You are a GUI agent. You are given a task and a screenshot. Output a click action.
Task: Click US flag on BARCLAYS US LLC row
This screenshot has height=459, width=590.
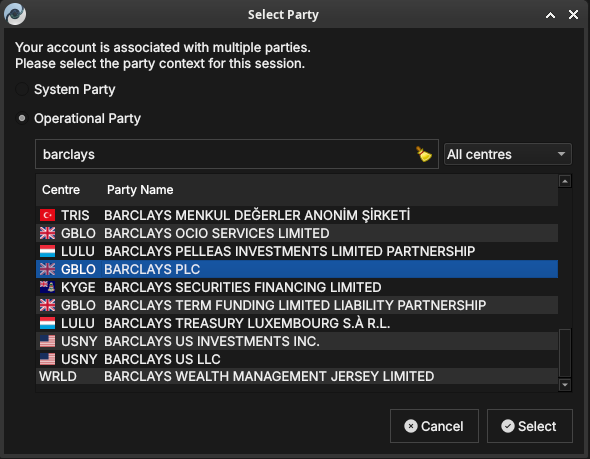pyautogui.click(x=47, y=359)
